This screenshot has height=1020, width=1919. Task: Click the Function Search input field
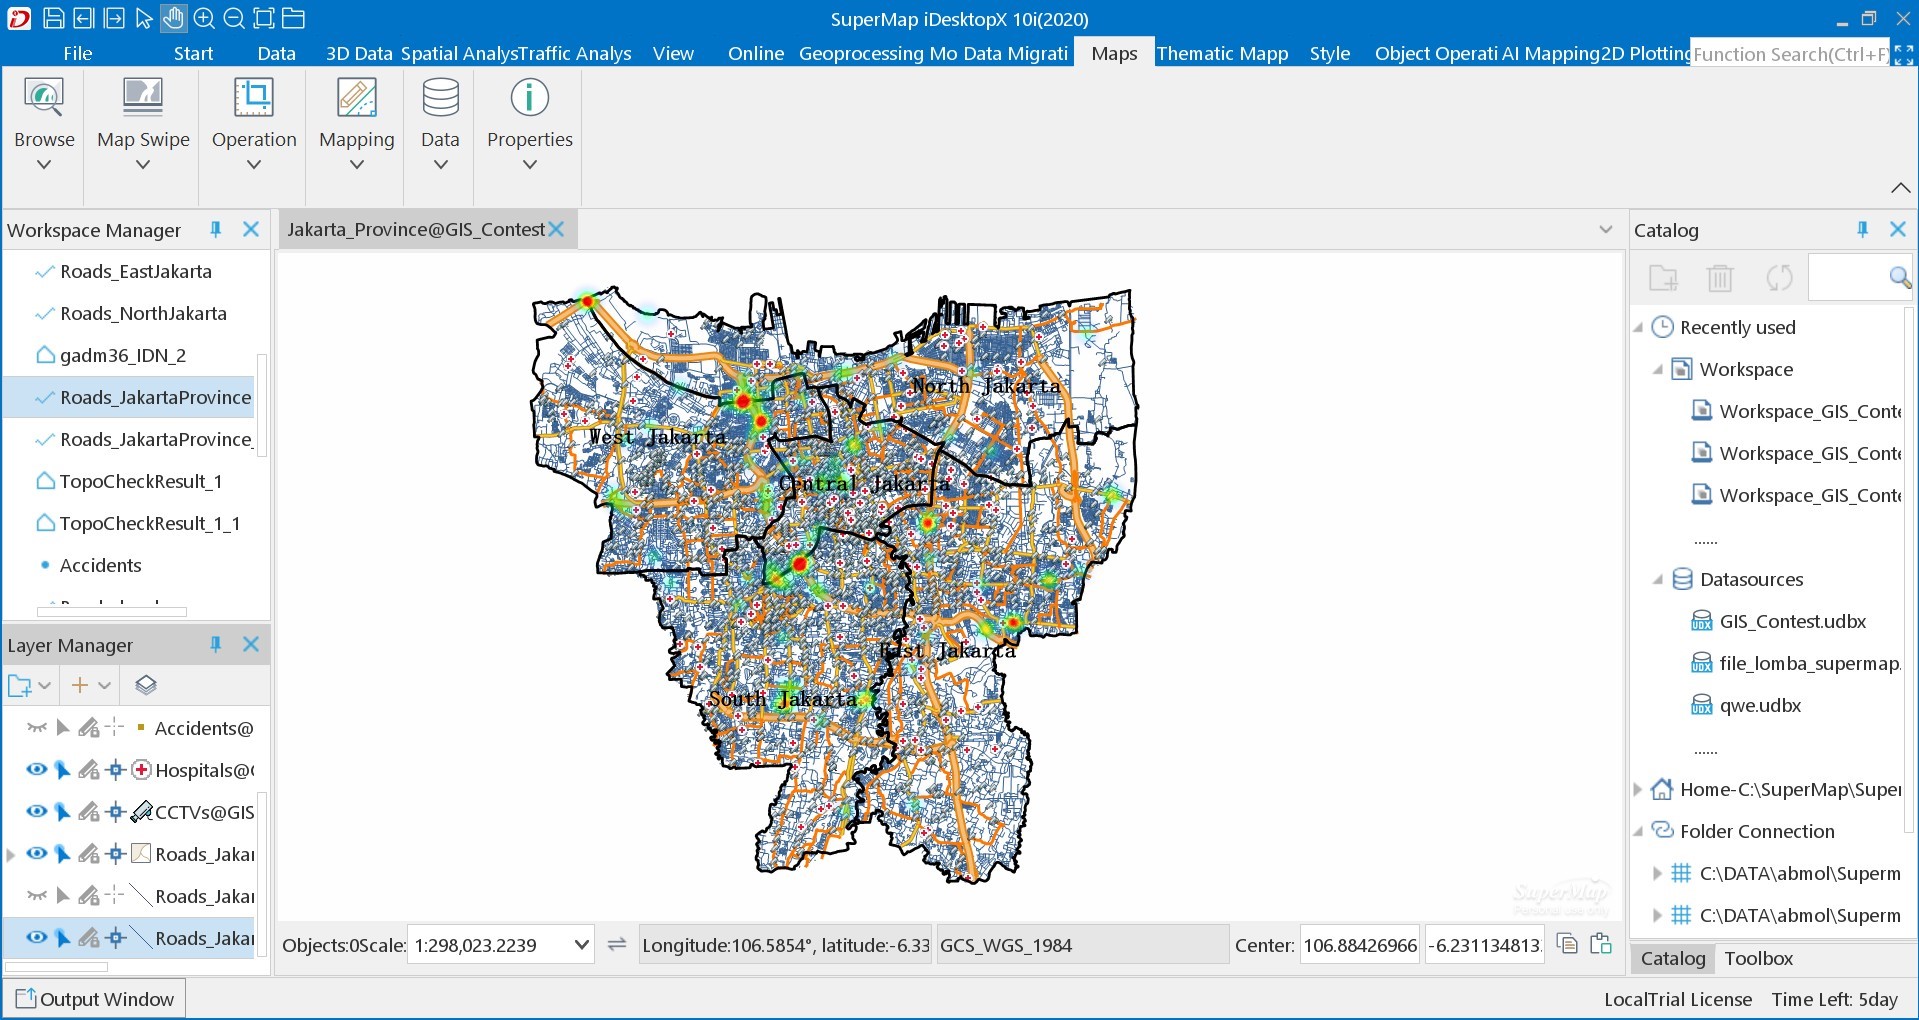coord(1790,54)
